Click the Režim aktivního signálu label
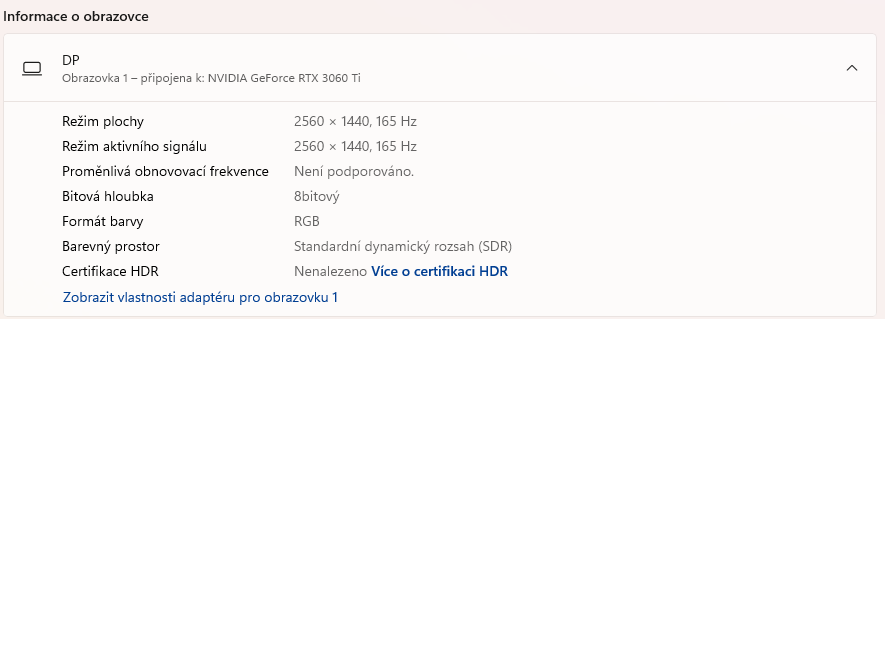The height and width of the screenshot is (648, 885). click(x=134, y=146)
